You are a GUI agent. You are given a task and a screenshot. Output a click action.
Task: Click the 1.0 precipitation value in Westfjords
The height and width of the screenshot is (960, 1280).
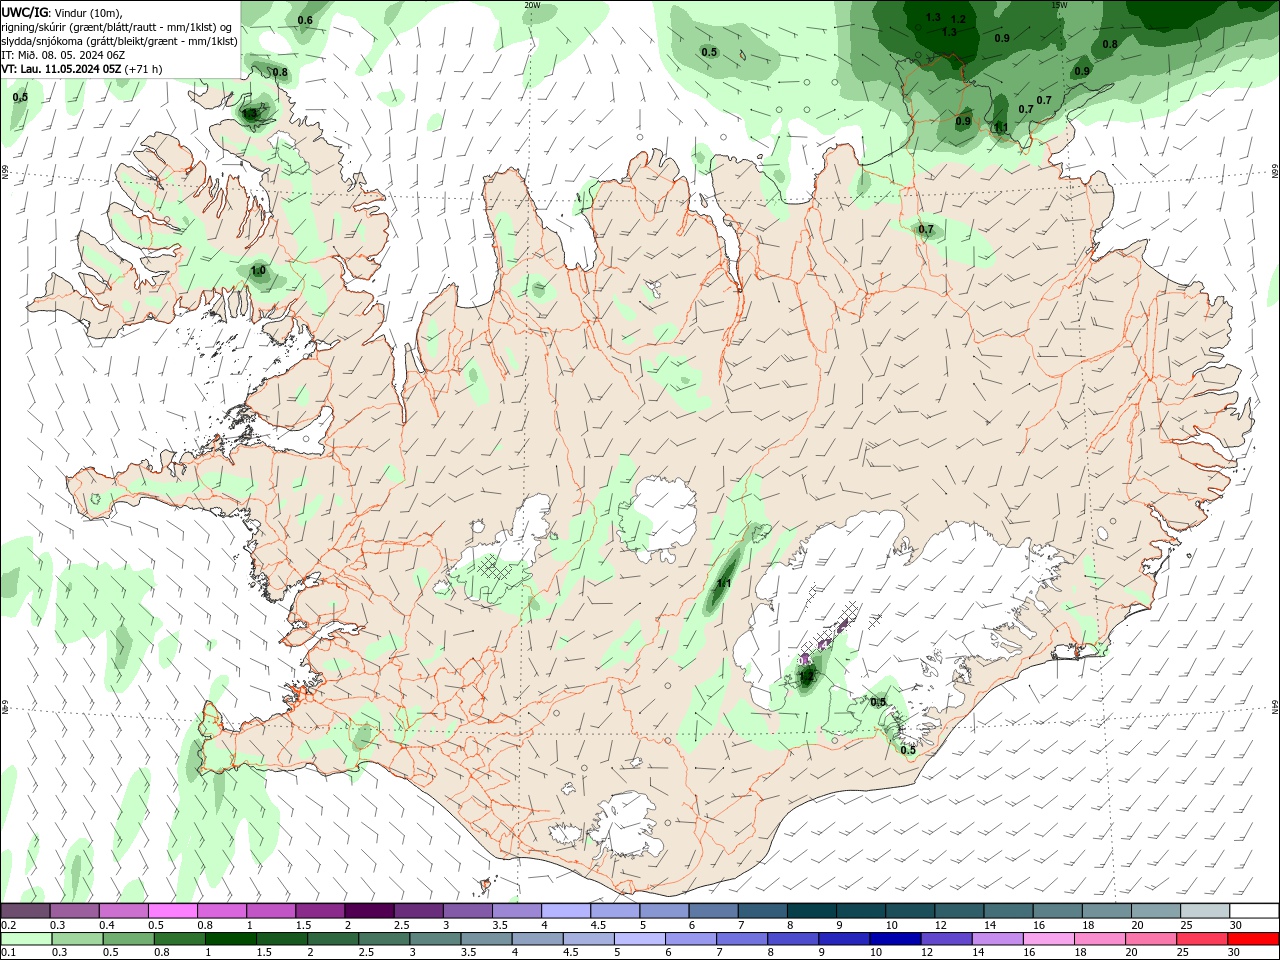point(258,271)
